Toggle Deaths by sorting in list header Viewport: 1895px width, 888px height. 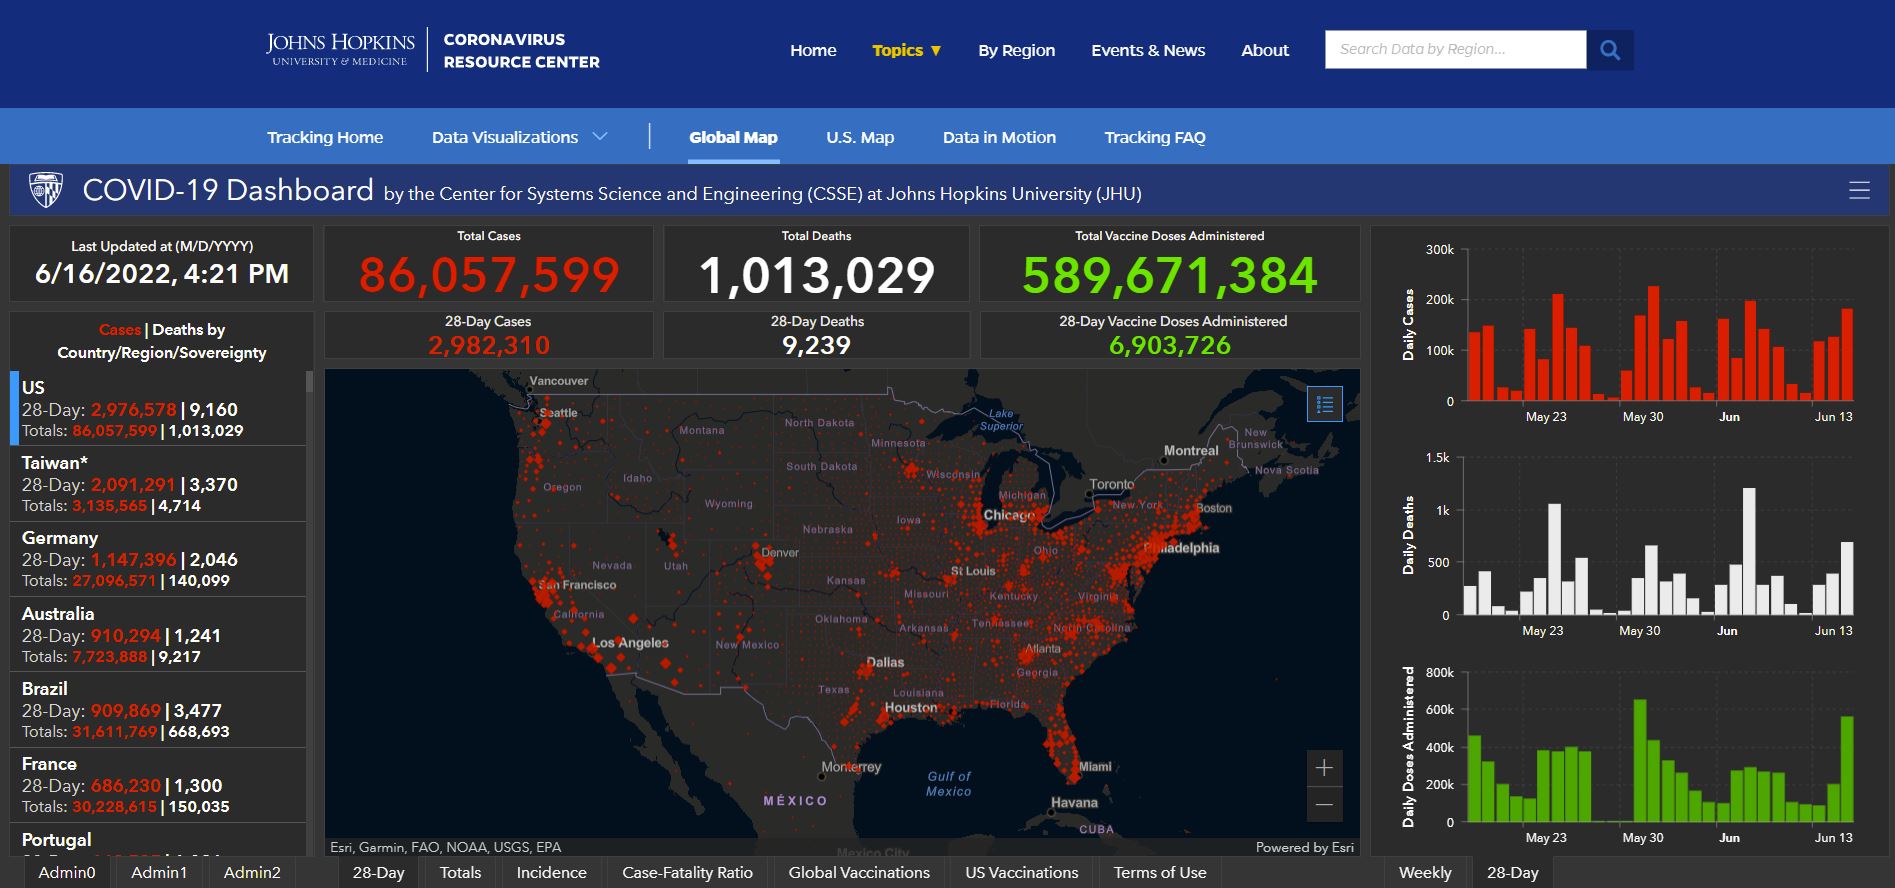point(189,330)
